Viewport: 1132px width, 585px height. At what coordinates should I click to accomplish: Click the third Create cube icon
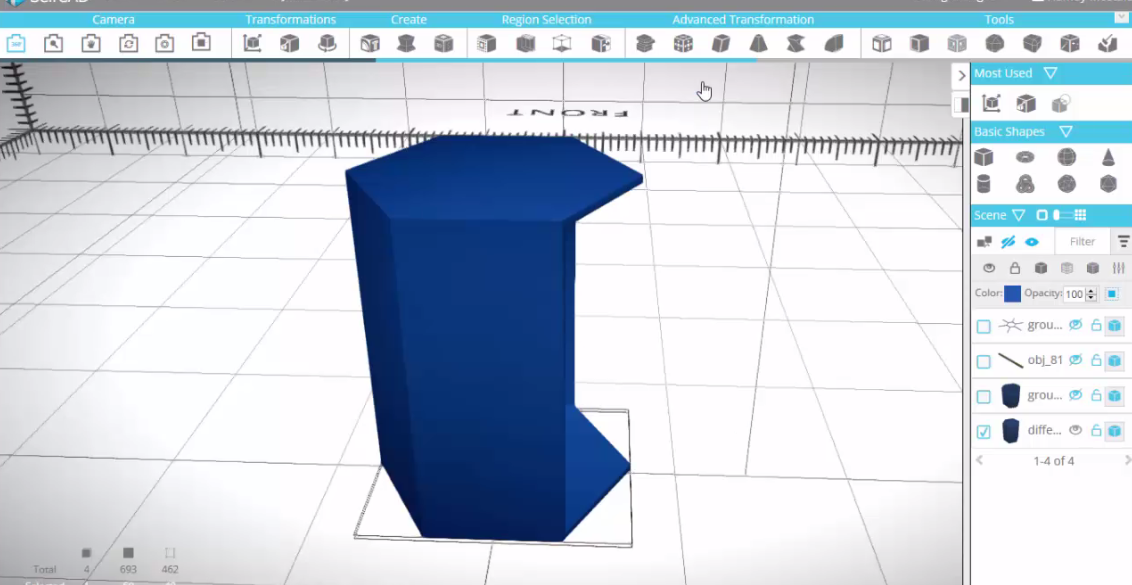(443, 43)
